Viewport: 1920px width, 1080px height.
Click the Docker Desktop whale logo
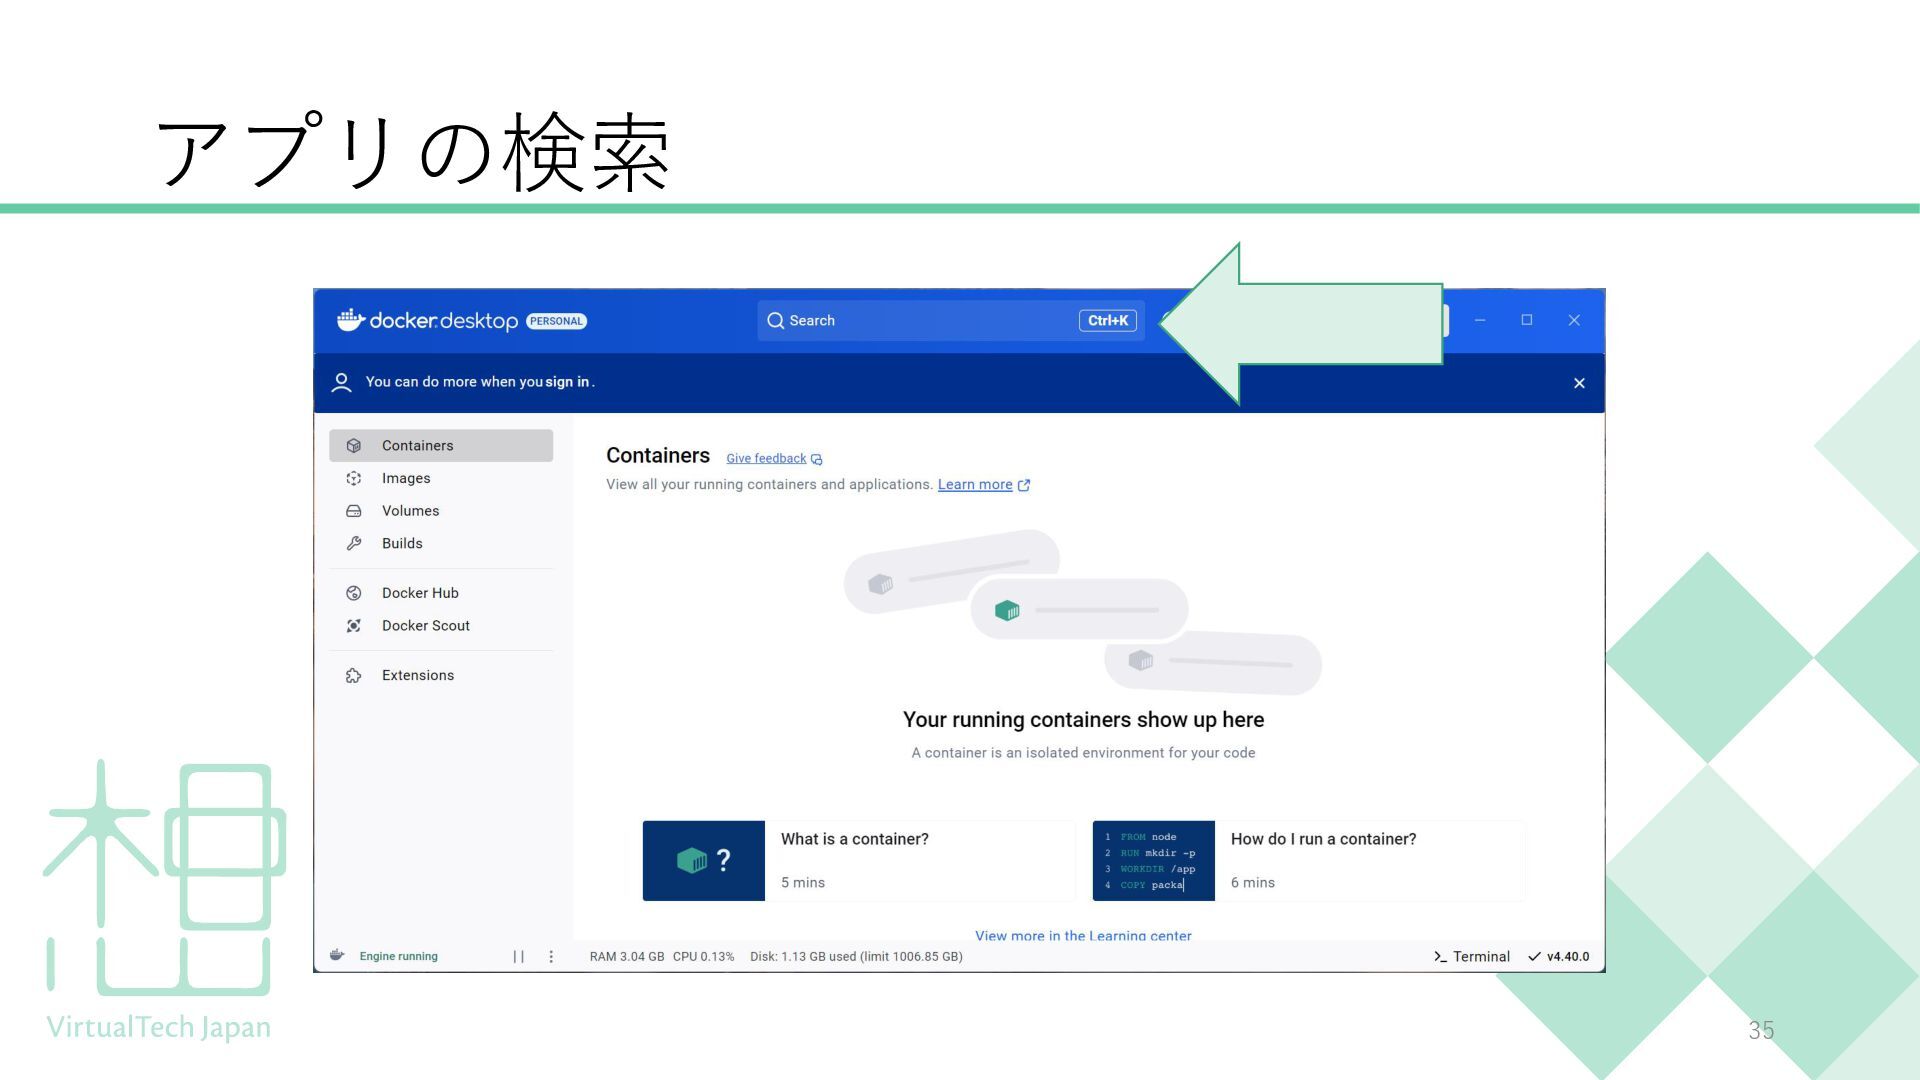point(350,320)
